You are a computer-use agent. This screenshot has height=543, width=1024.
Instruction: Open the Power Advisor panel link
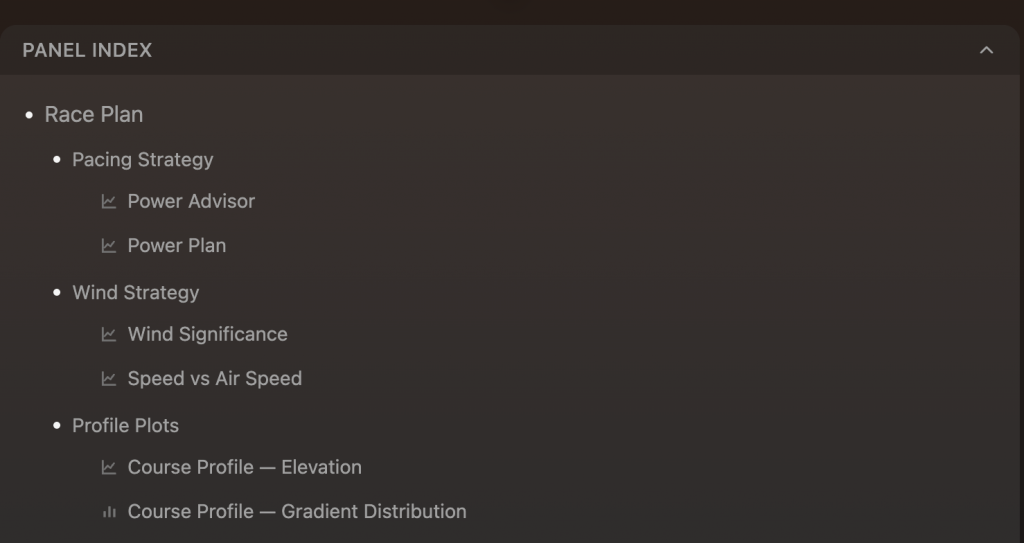click(191, 201)
